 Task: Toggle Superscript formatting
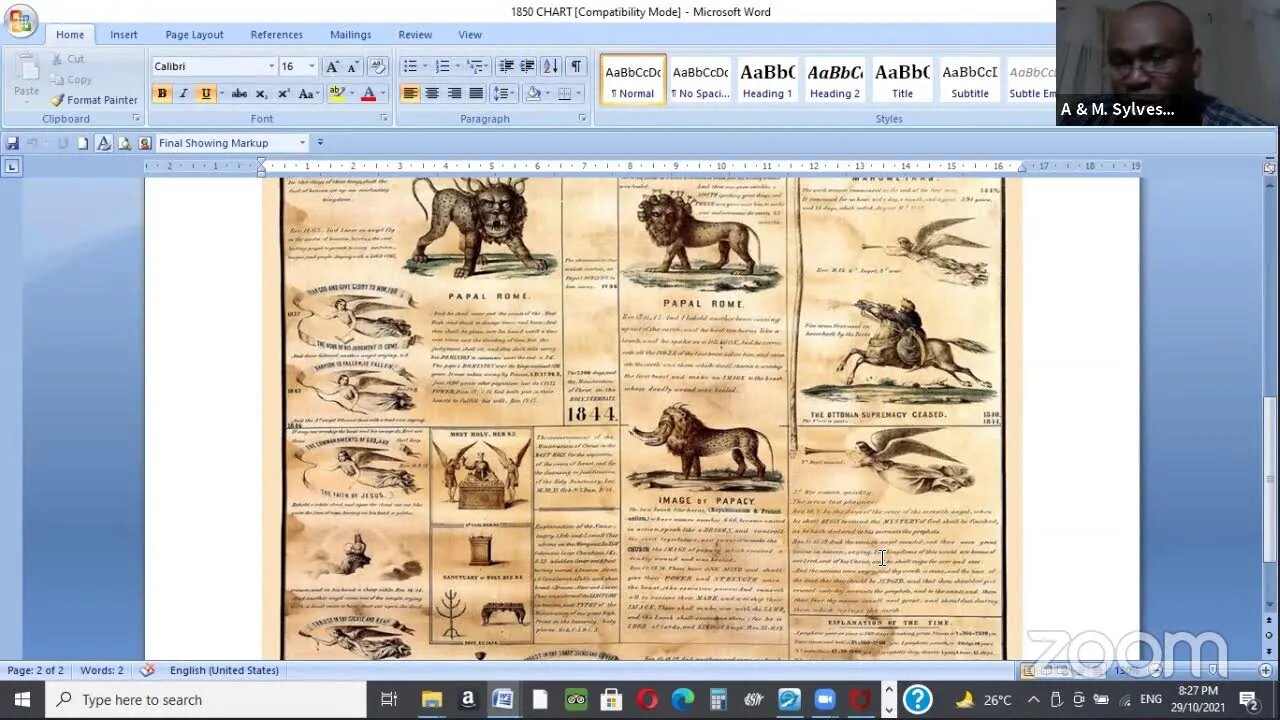[283, 93]
